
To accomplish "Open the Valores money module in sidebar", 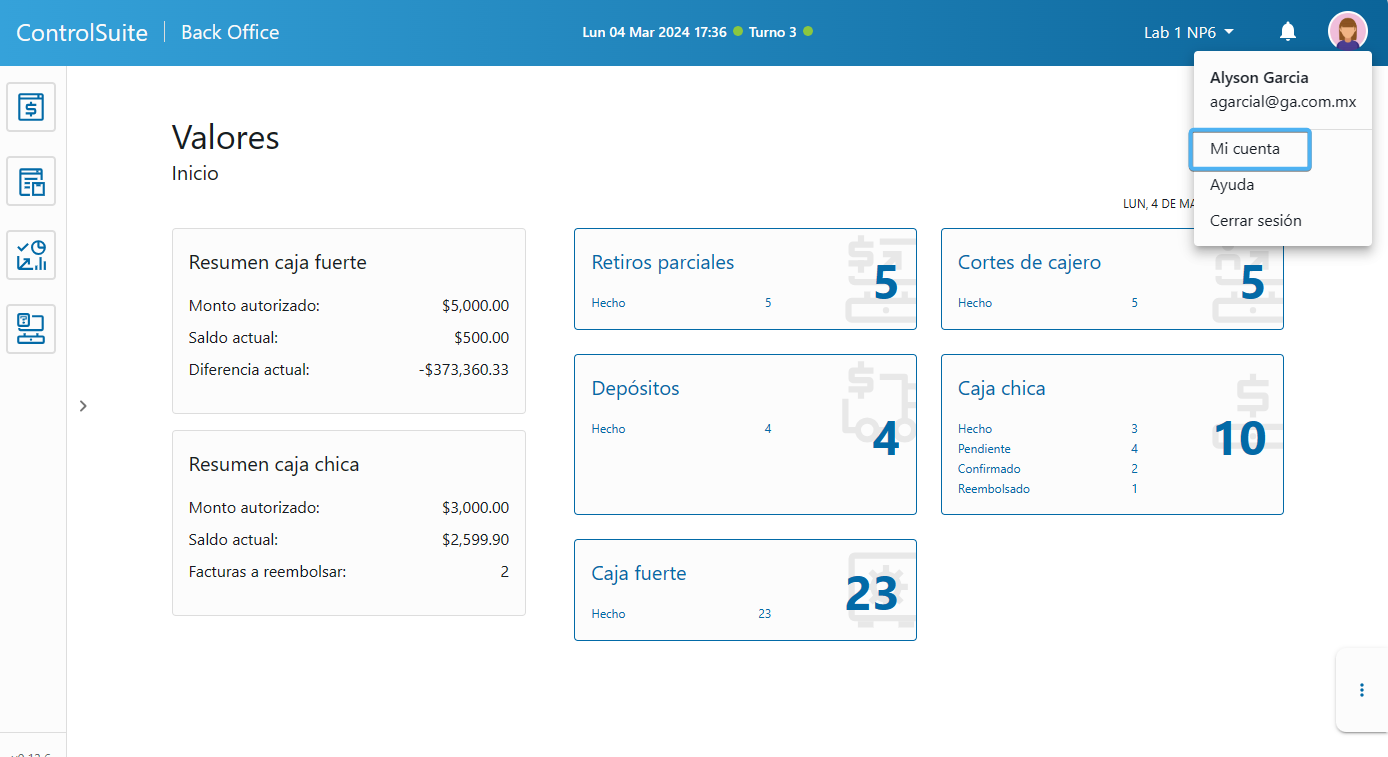I will pyautogui.click(x=31, y=107).
